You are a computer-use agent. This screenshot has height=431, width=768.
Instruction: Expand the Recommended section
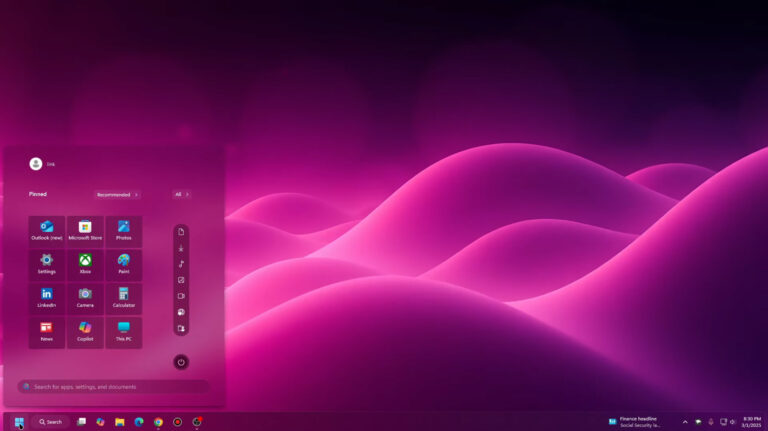117,194
